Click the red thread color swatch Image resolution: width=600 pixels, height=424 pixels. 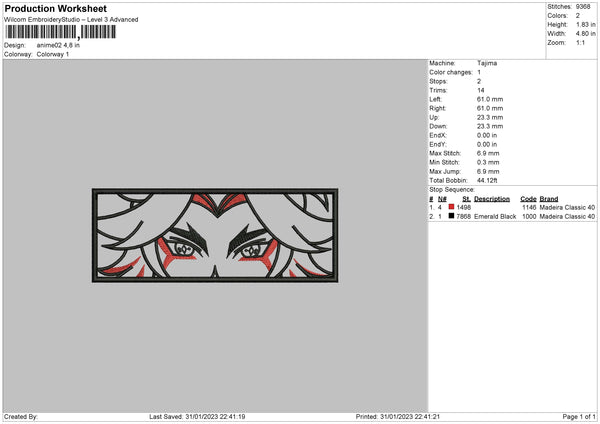point(451,207)
